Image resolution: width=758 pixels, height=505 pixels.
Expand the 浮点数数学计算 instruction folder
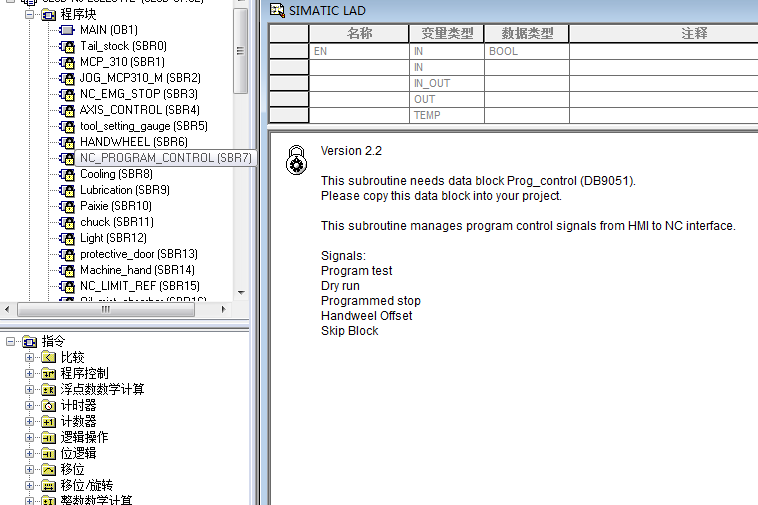point(30,389)
